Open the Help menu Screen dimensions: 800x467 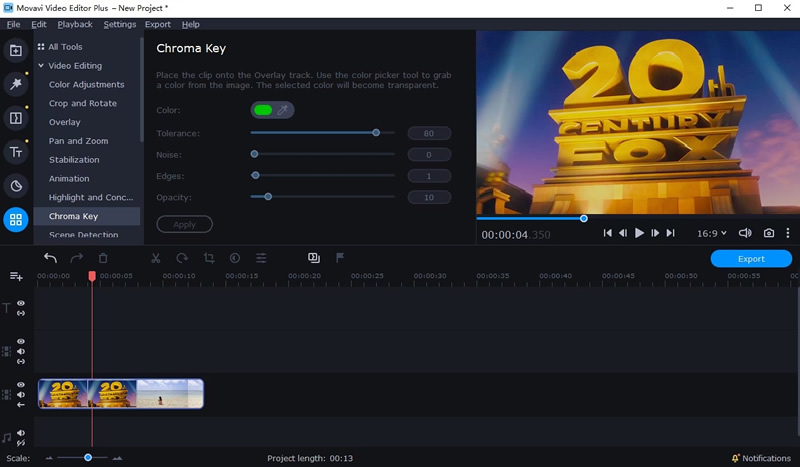(191, 24)
